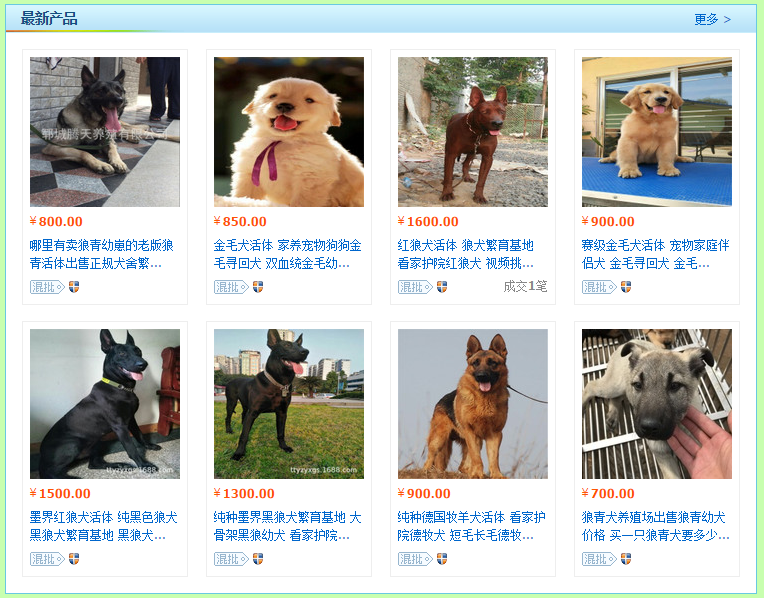Screen dimensions: 764x598
Task: Open the 哪里有卖狼青幼崽 product title link
Action: [x=101, y=254]
